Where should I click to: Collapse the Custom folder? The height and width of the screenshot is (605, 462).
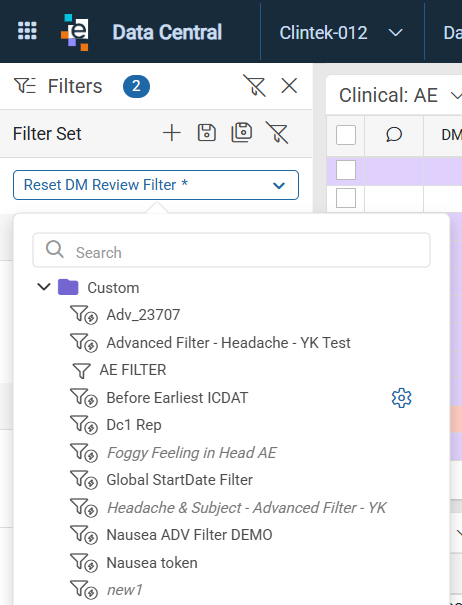[44, 287]
